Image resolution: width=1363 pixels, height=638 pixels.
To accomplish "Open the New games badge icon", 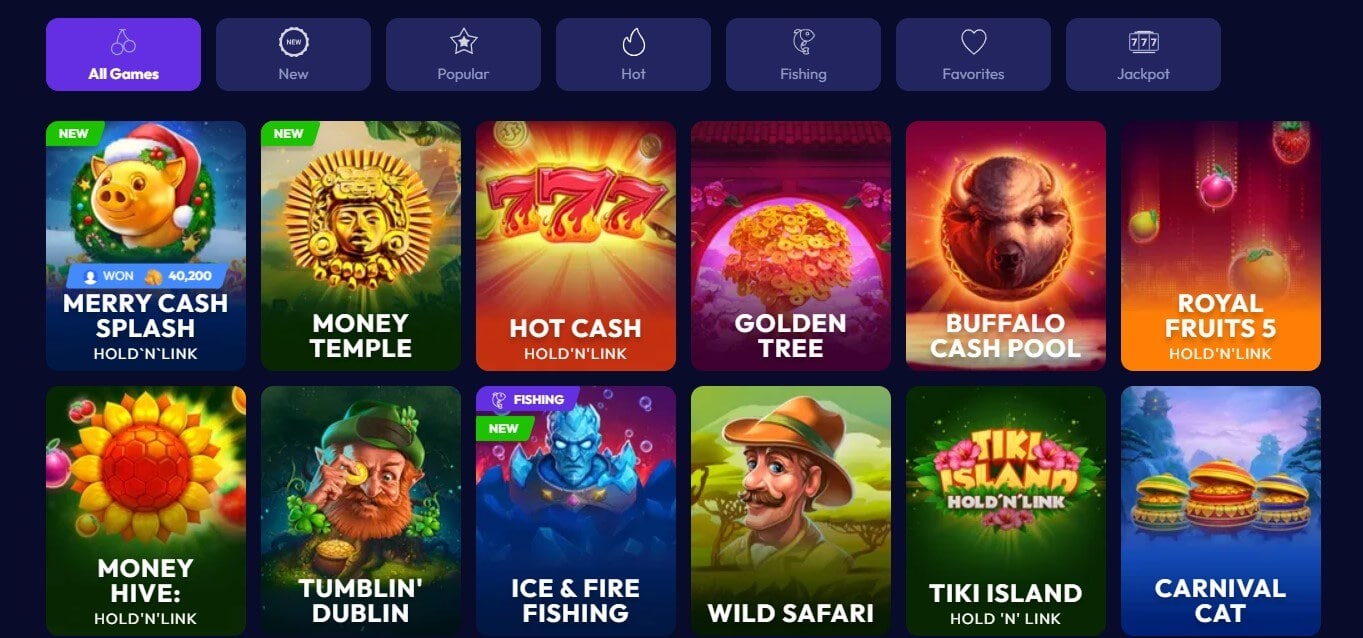I will (x=293, y=42).
